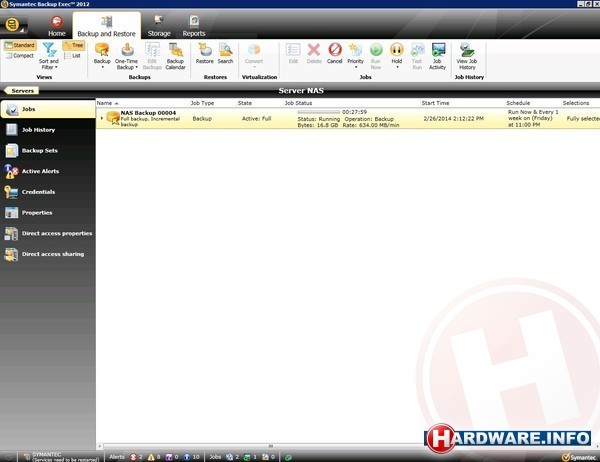600x462 pixels.
Task: Open the Reports tab
Action: click(194, 26)
